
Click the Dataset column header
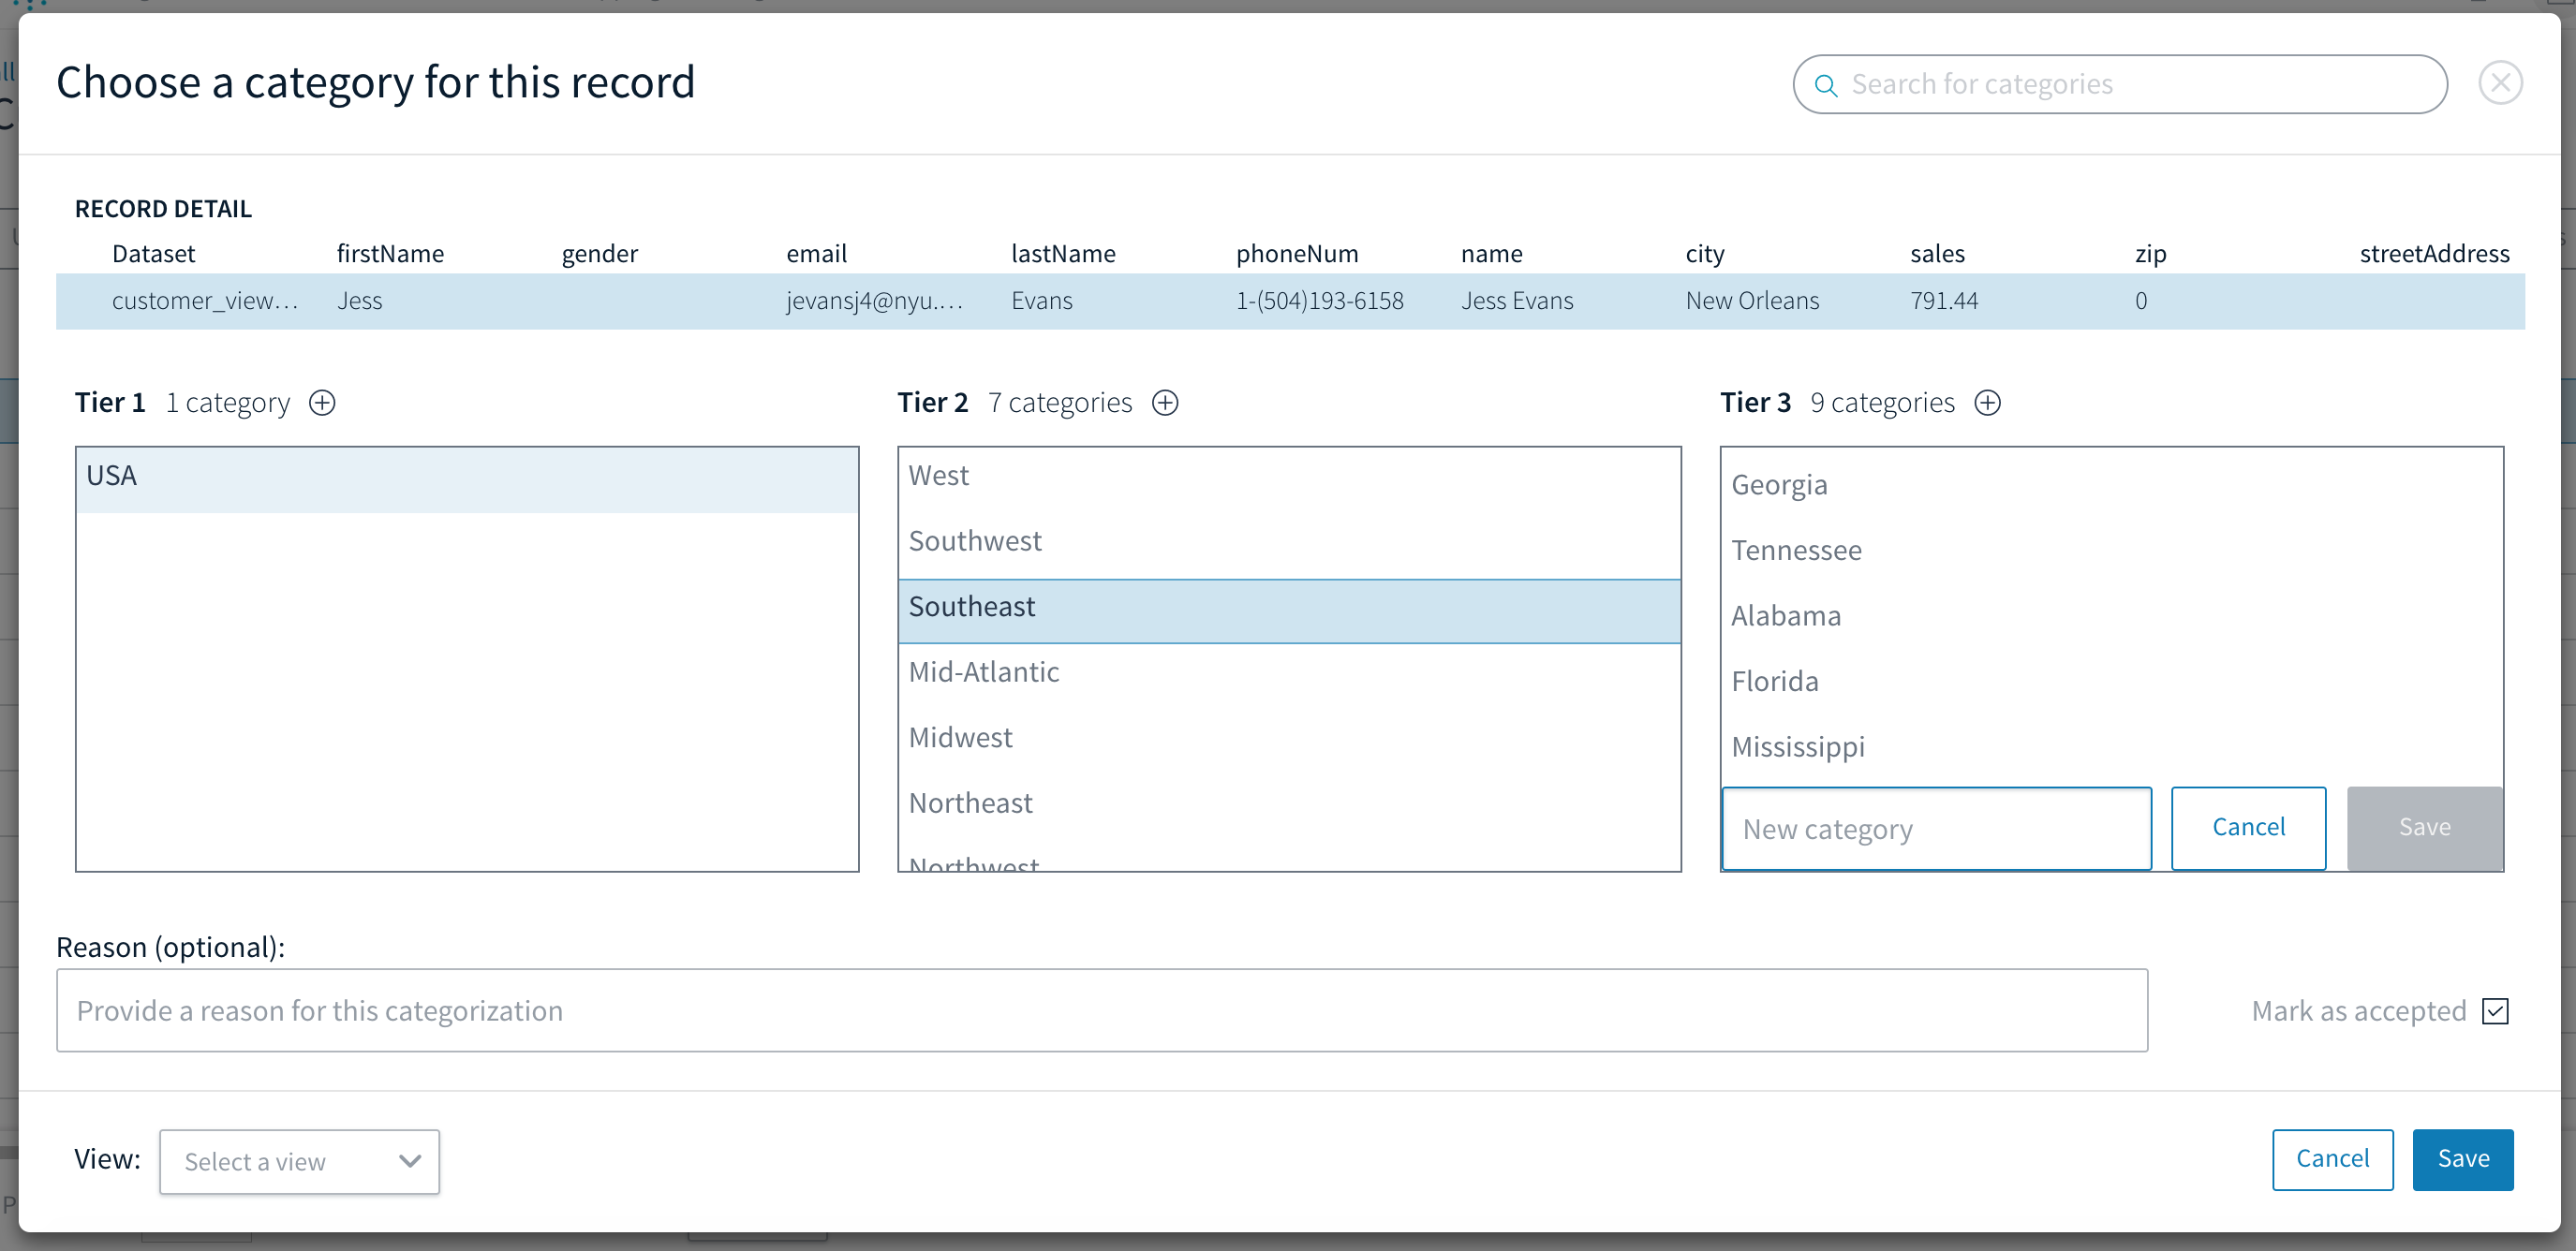click(x=153, y=254)
